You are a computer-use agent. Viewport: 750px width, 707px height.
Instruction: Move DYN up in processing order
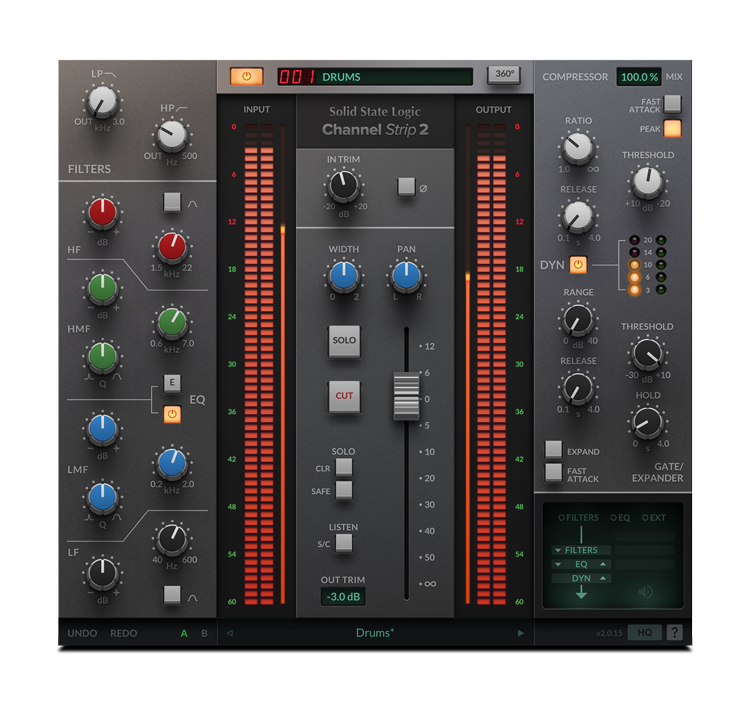click(x=603, y=578)
